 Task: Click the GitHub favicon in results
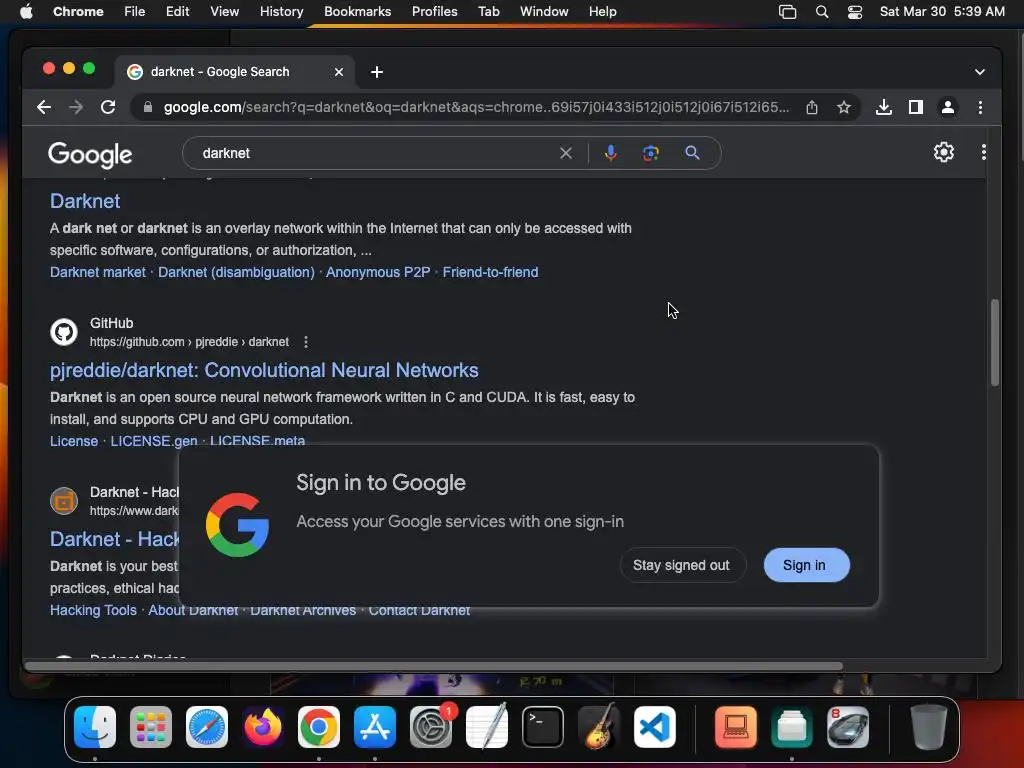tap(64, 332)
